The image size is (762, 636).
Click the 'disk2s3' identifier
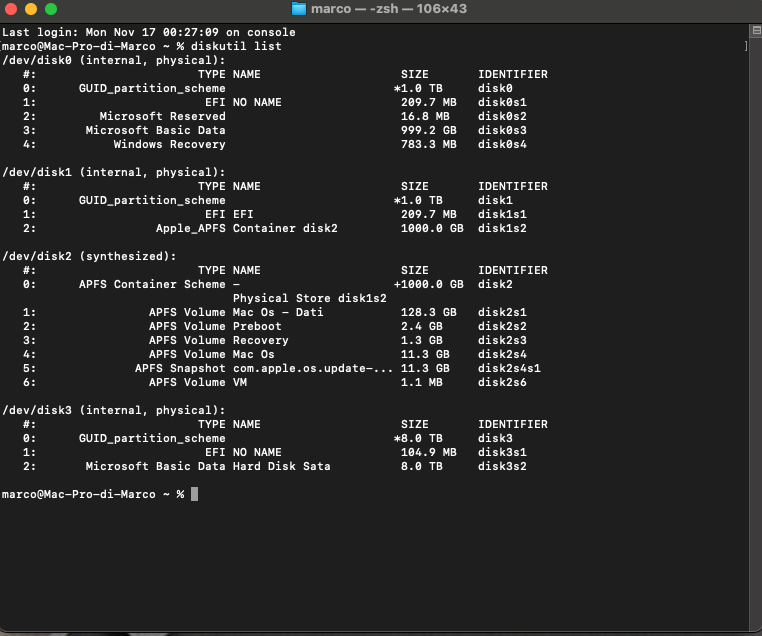[502, 340]
